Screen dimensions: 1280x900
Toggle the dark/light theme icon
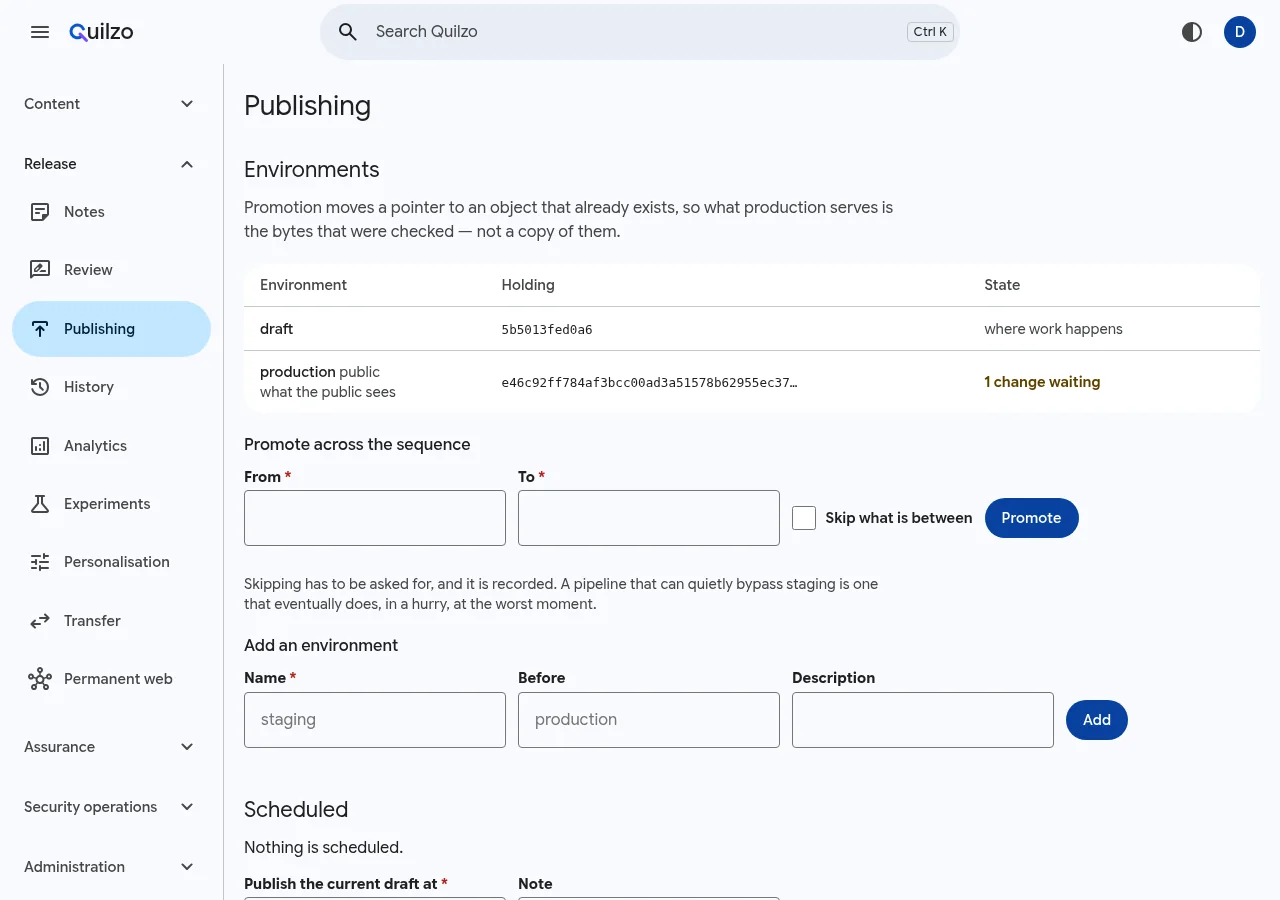click(x=1192, y=32)
